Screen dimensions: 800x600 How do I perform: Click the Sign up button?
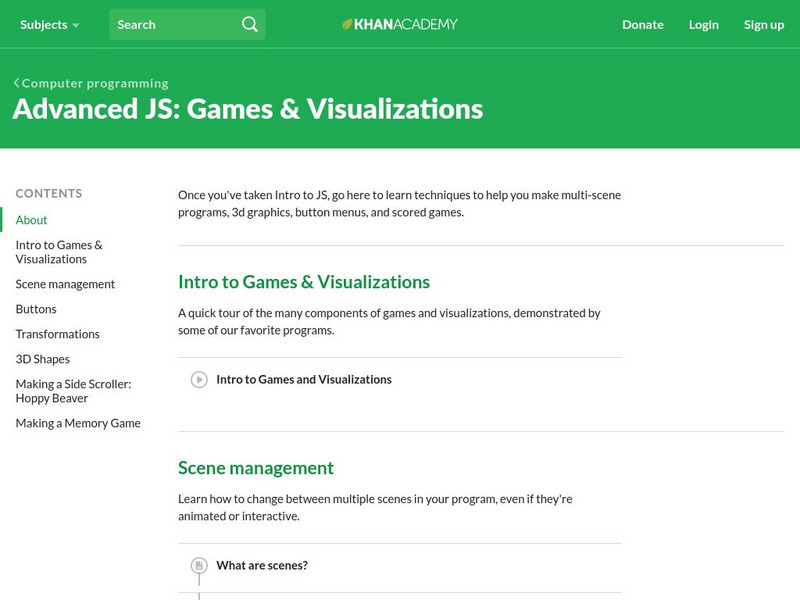coord(763,24)
